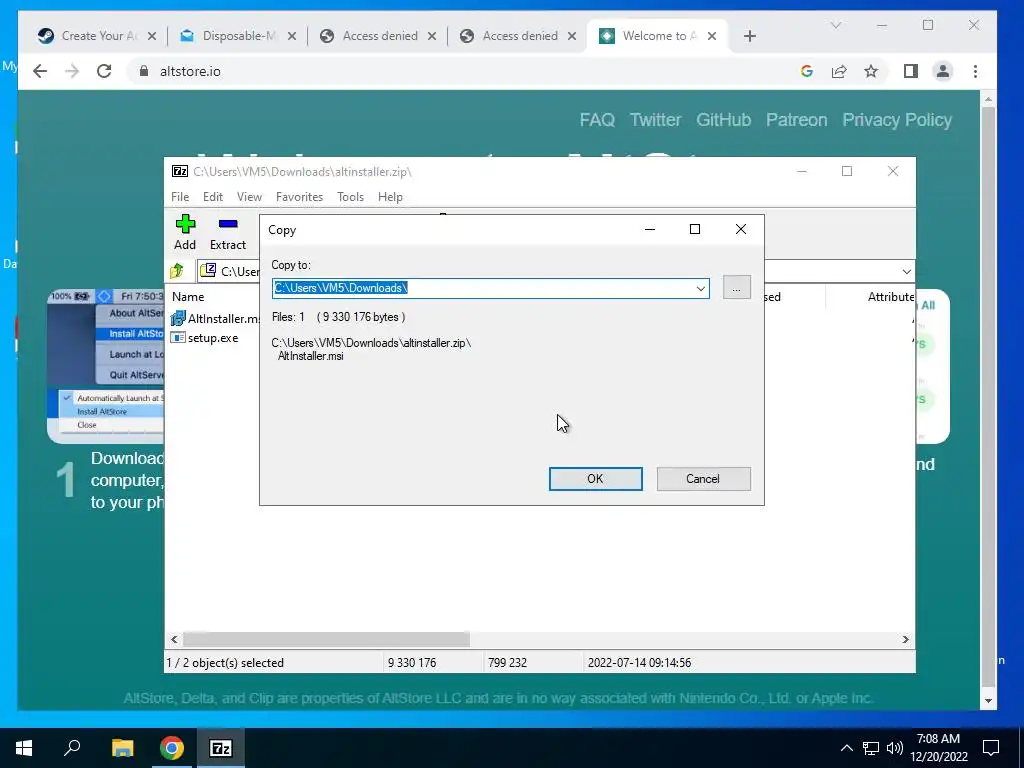The width and height of the screenshot is (1024, 768).
Task: Click the 7-Zip Add toolbar icon
Action: (x=185, y=225)
